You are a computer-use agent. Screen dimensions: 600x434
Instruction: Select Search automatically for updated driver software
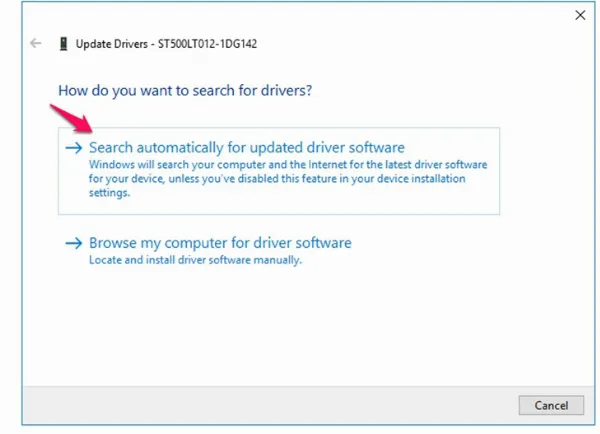click(x=246, y=148)
